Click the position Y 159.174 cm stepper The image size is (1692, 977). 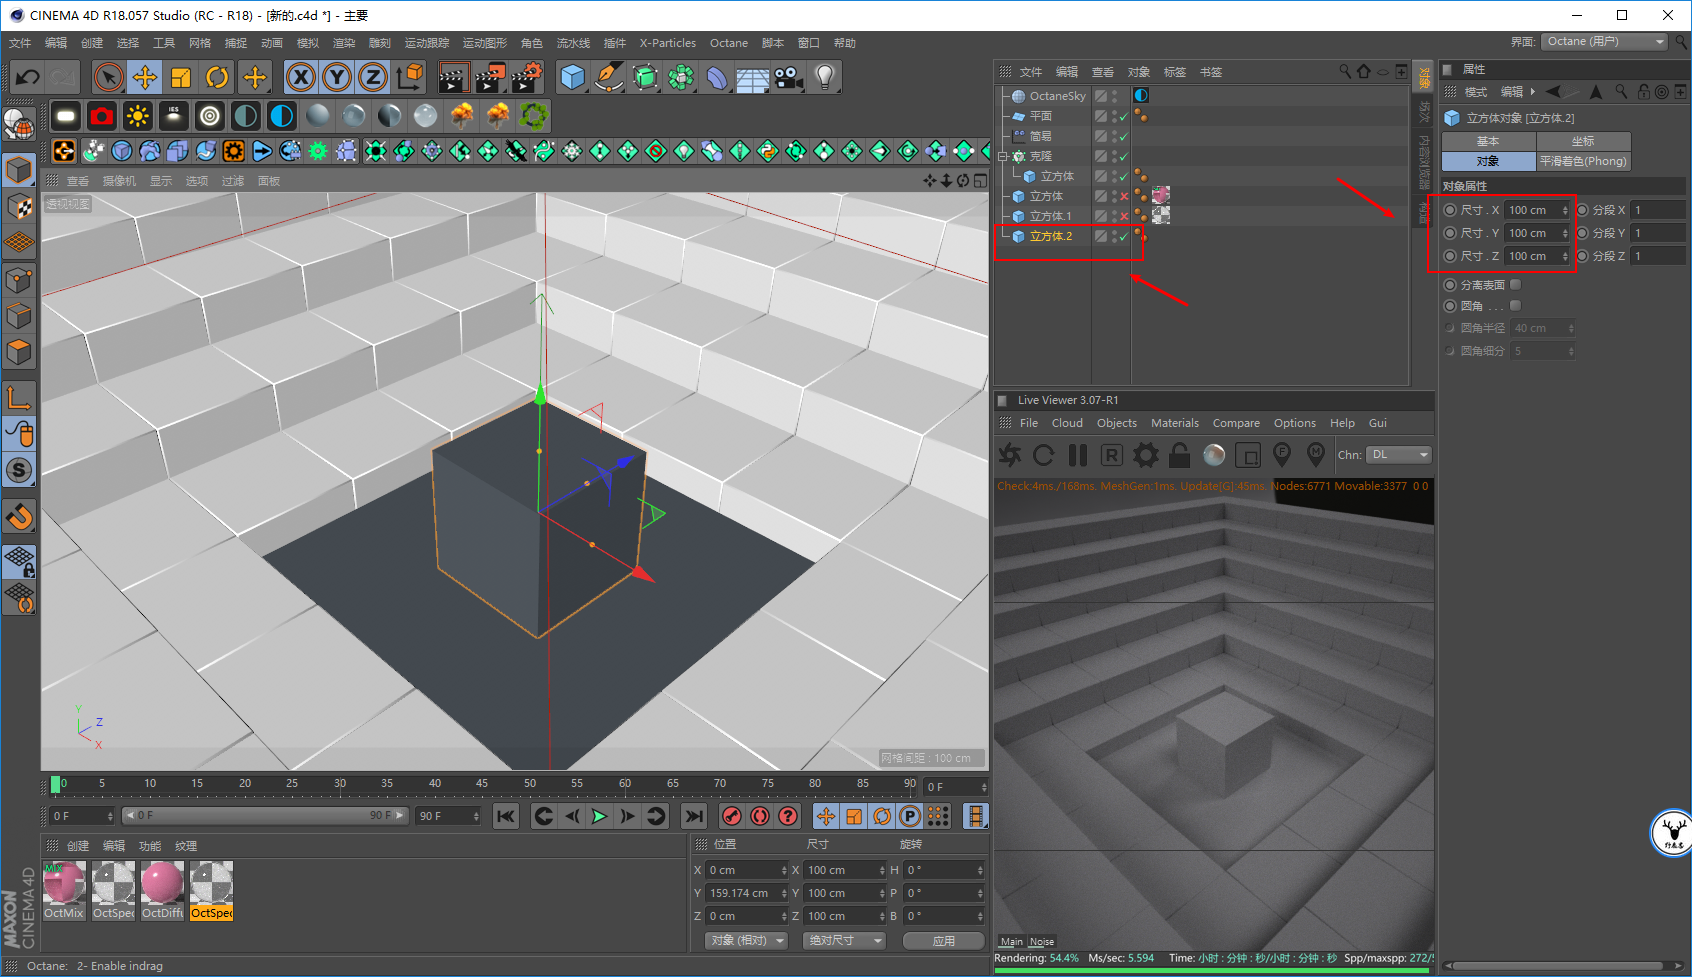(783, 894)
